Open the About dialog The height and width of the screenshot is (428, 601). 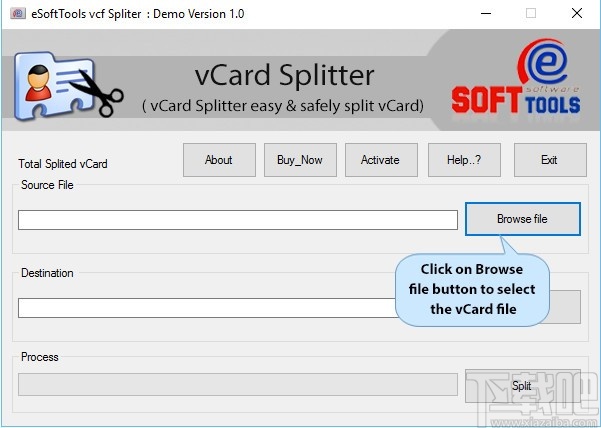click(x=219, y=160)
